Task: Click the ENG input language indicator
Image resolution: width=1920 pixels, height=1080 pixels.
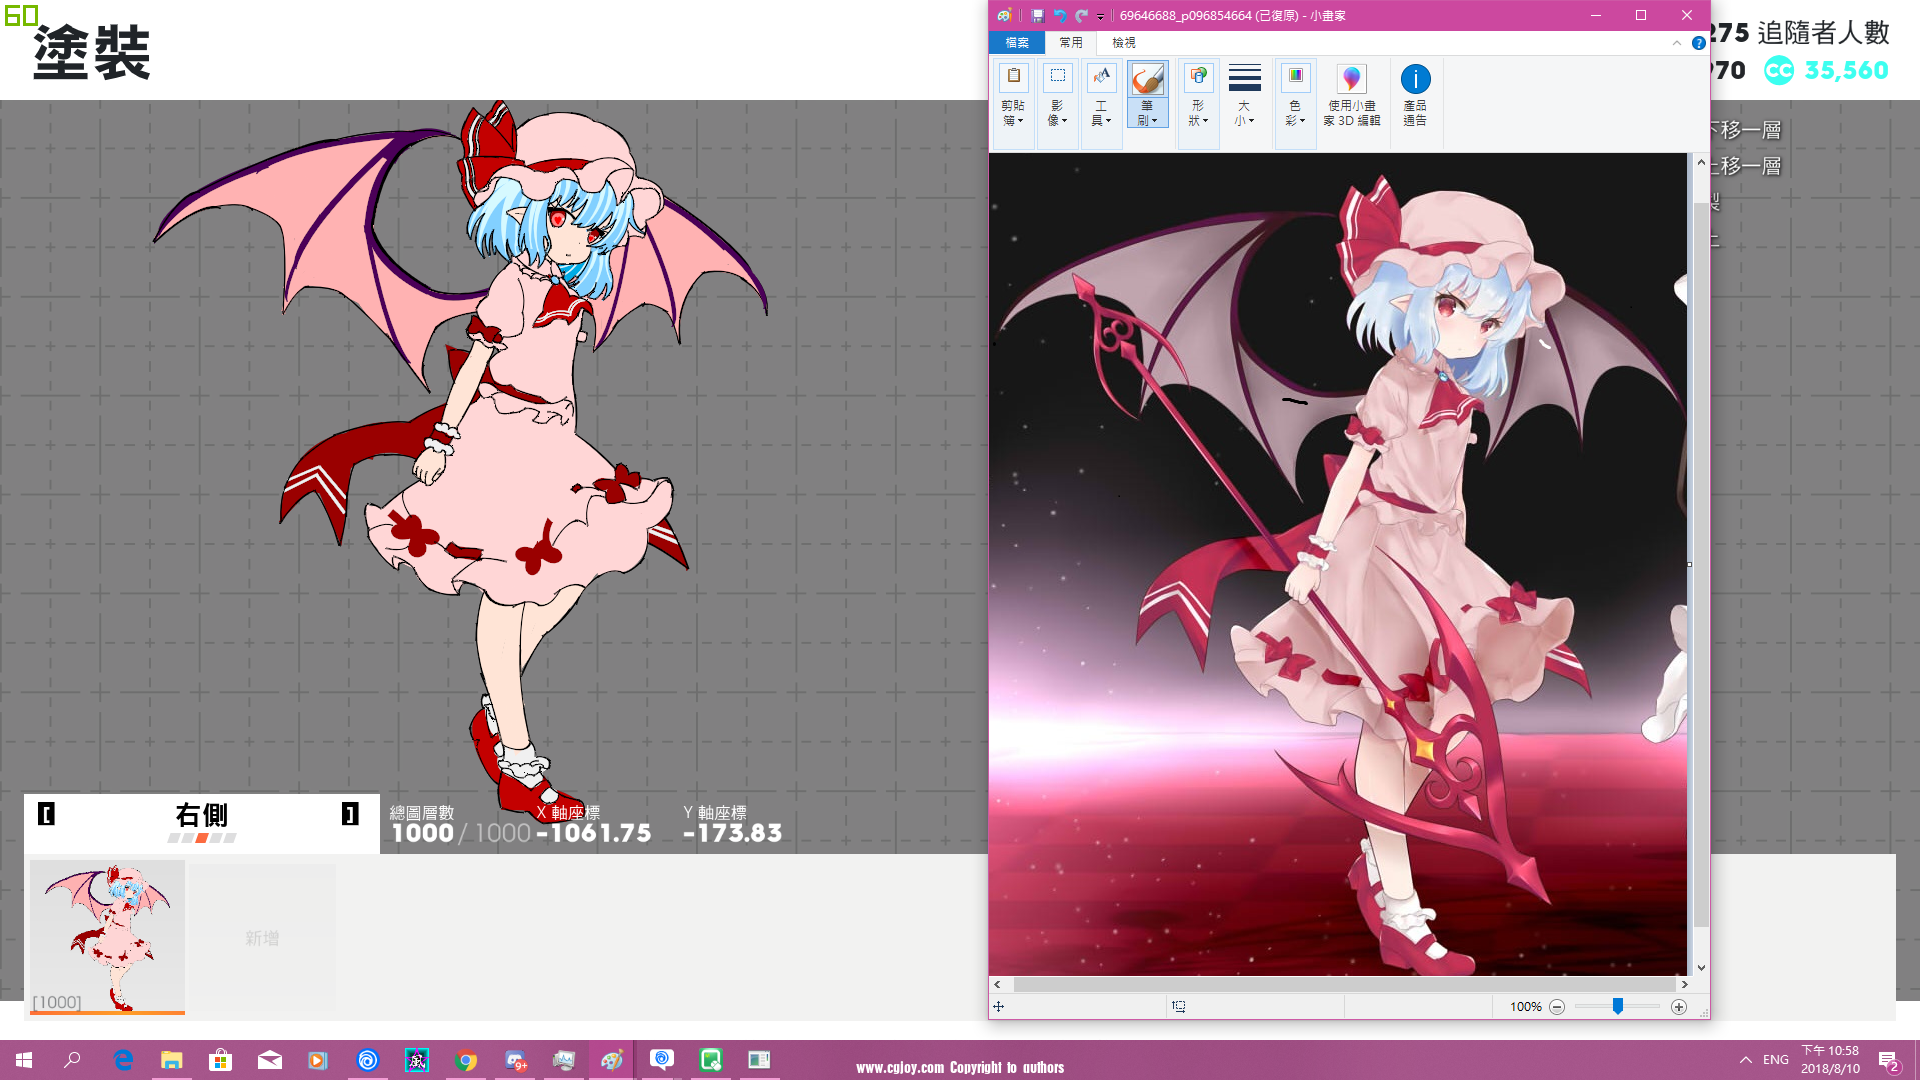Action: click(1776, 1060)
